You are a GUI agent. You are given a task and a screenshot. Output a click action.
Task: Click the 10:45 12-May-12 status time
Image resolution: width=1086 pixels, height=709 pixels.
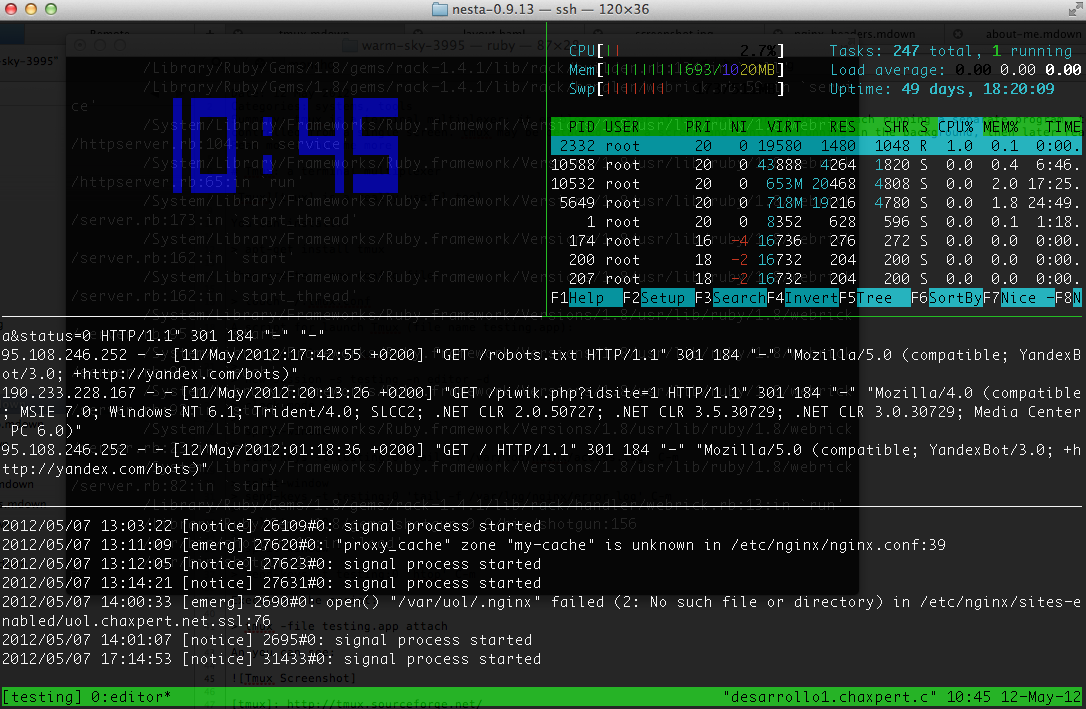coord(1014,697)
